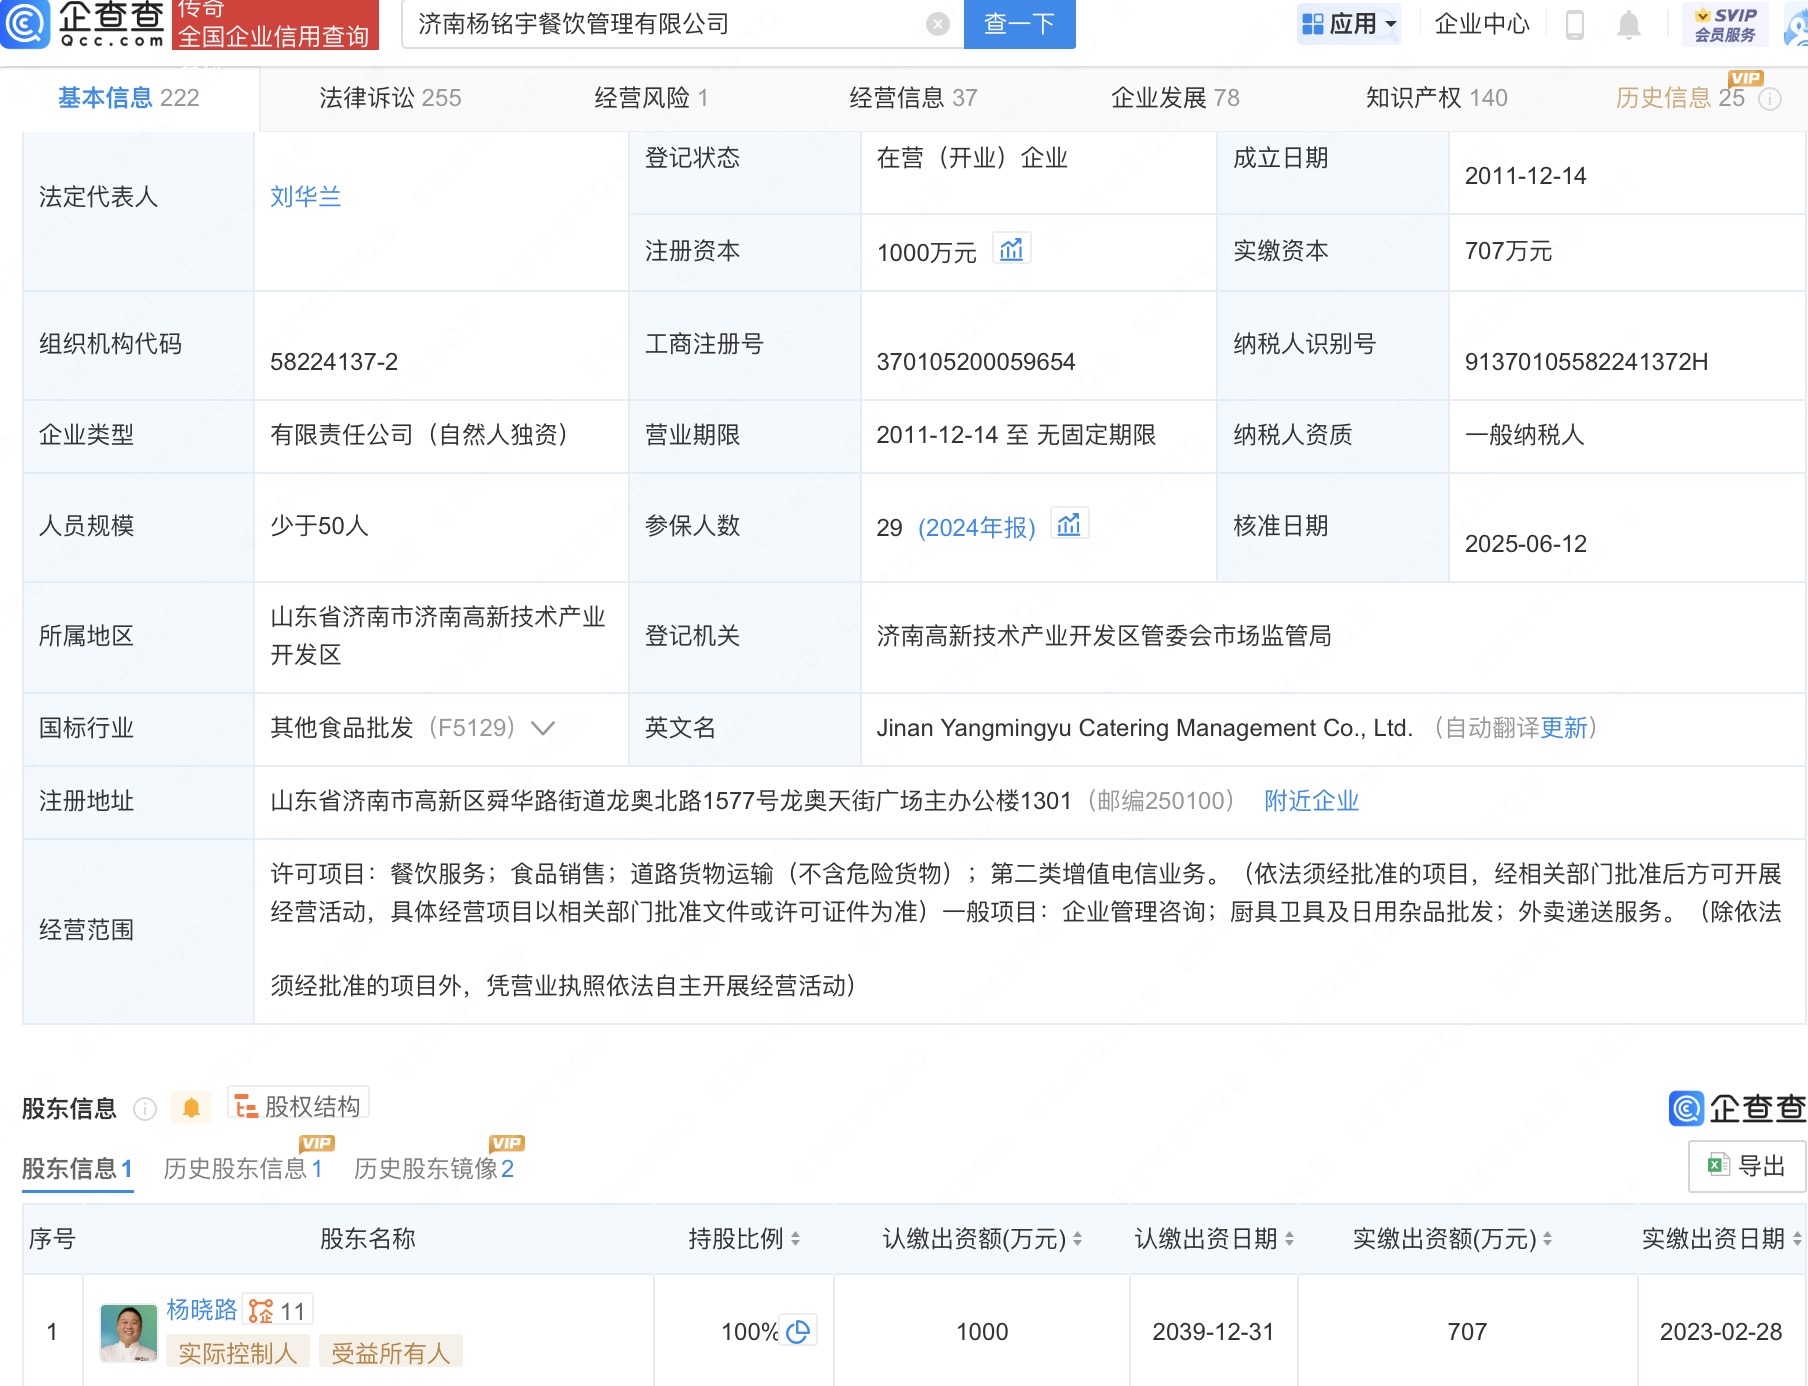Click the taxpayer ID 91370105582241372H
This screenshot has height=1386, width=1808.
tap(1587, 362)
